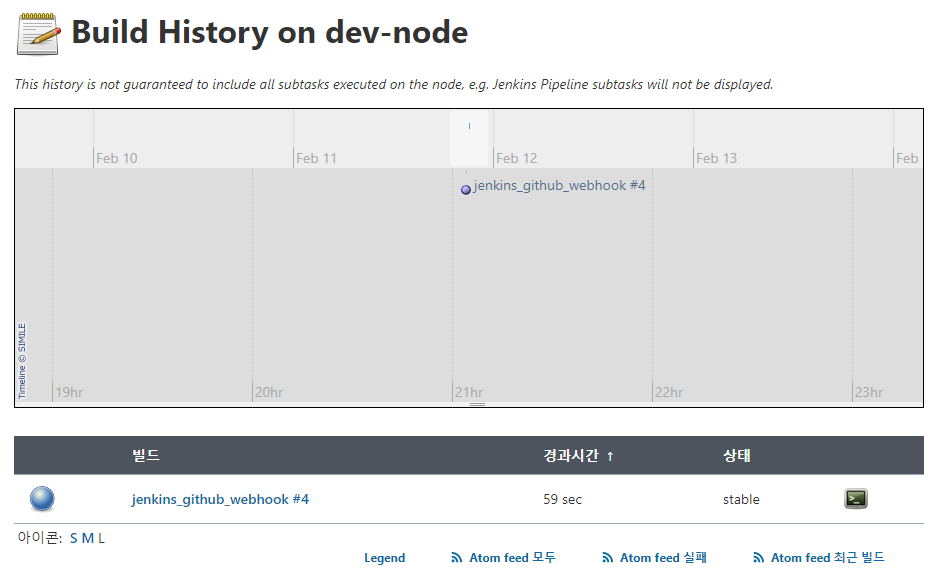The image size is (930, 578).
Task: Click RSS icon beside Atom feed 모두
Action: (457, 558)
